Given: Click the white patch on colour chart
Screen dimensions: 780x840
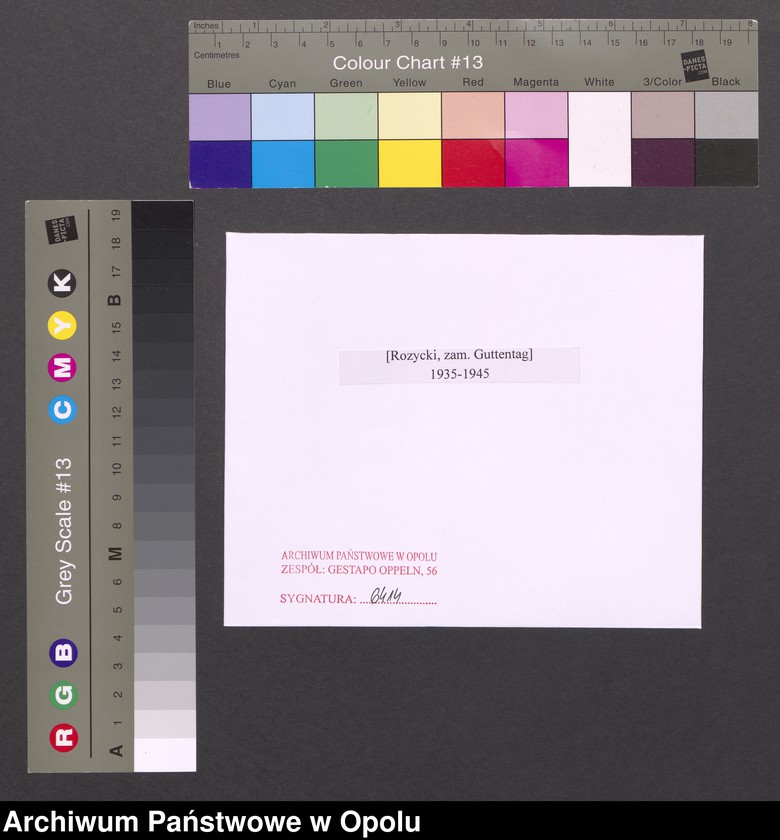Looking at the screenshot, I should (x=600, y=138).
